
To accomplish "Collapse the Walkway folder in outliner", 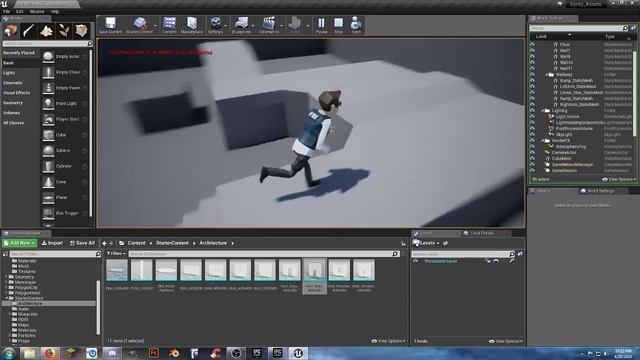I will click(x=547, y=75).
